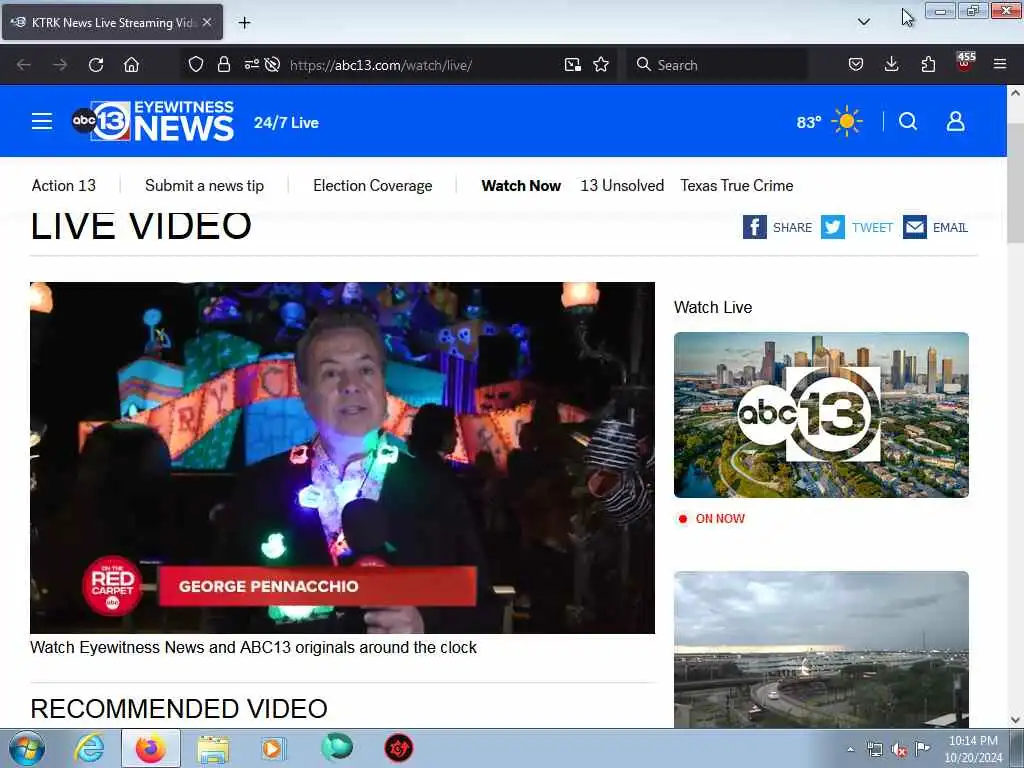Open site search magnifier in header

tap(908, 121)
